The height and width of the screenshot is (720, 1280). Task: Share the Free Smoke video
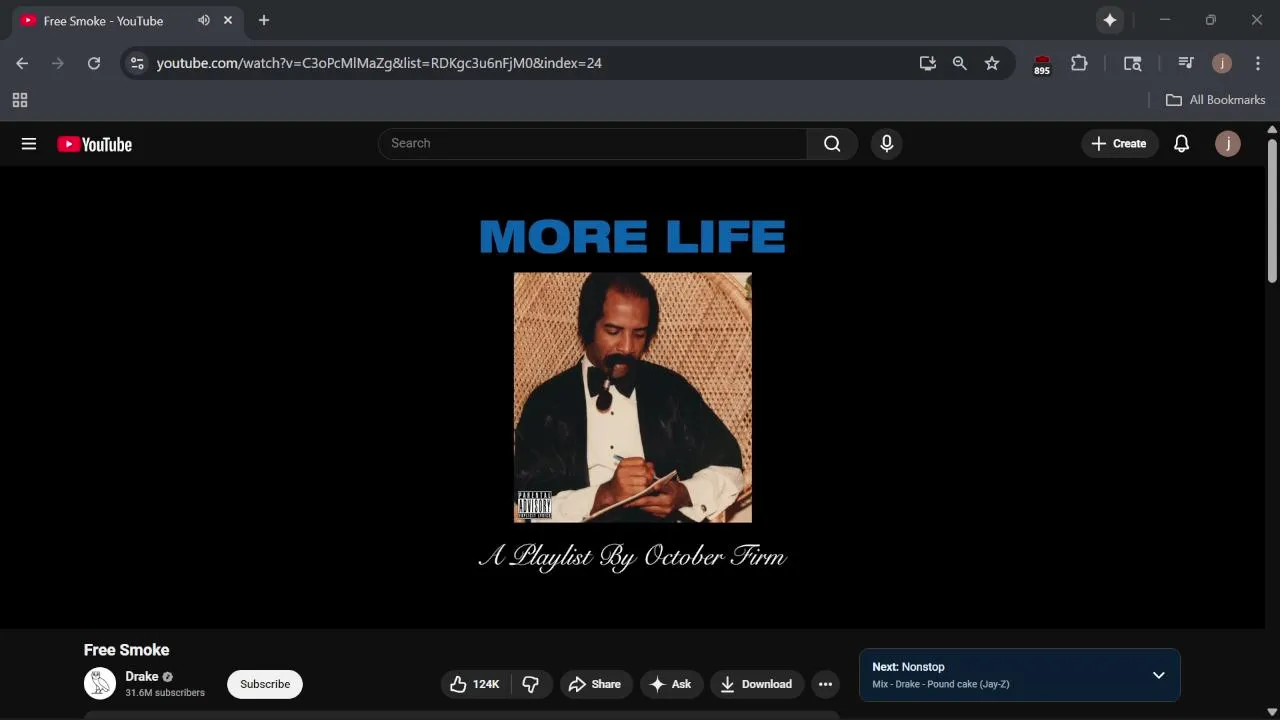[596, 684]
